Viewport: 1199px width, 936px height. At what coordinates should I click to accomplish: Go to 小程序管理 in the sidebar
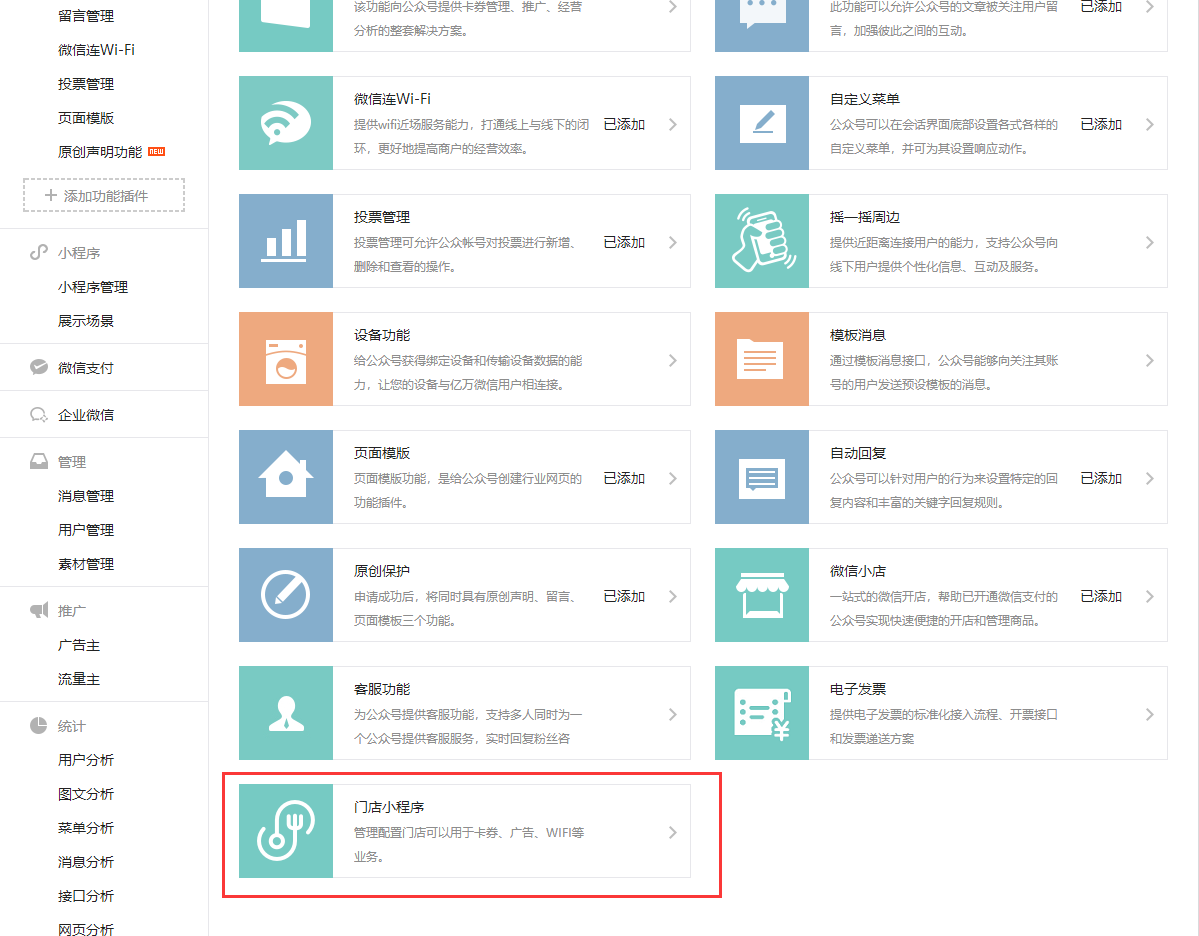(x=93, y=287)
